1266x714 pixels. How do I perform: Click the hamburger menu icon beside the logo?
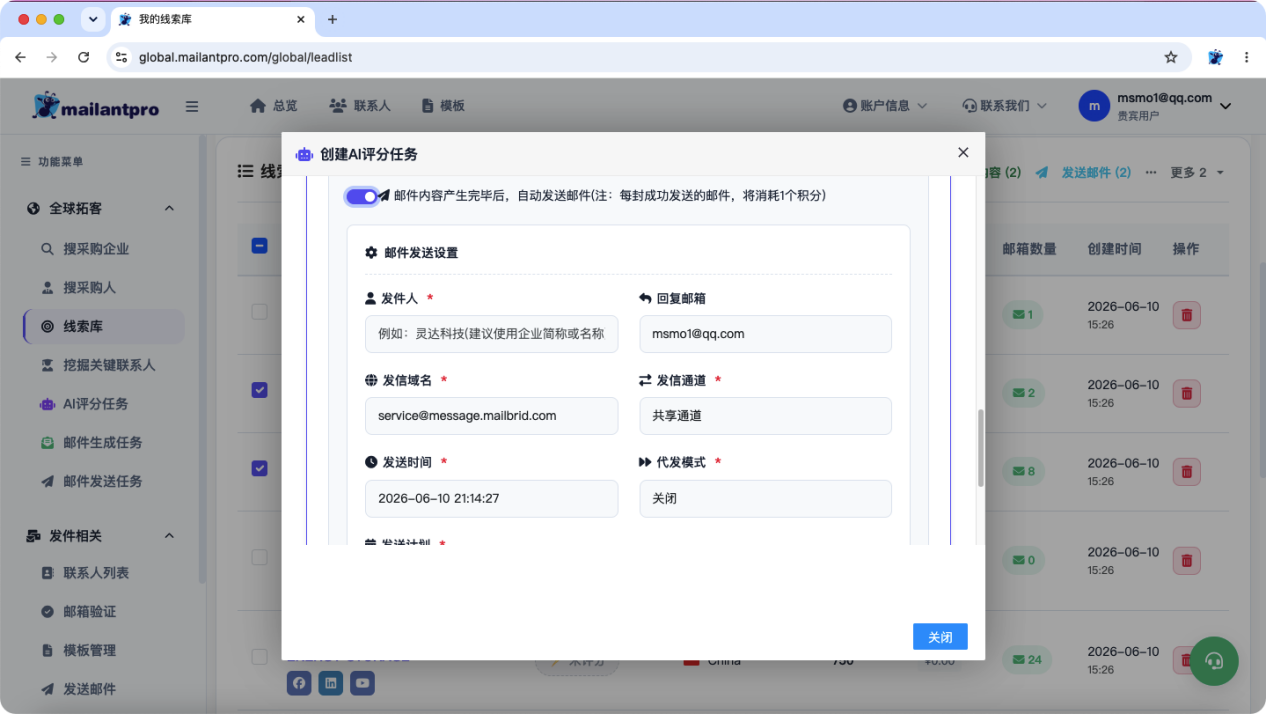192,106
